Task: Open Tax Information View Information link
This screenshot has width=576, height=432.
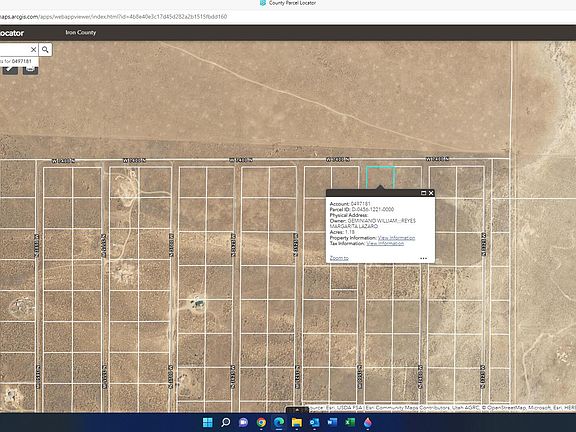Action: (x=385, y=244)
